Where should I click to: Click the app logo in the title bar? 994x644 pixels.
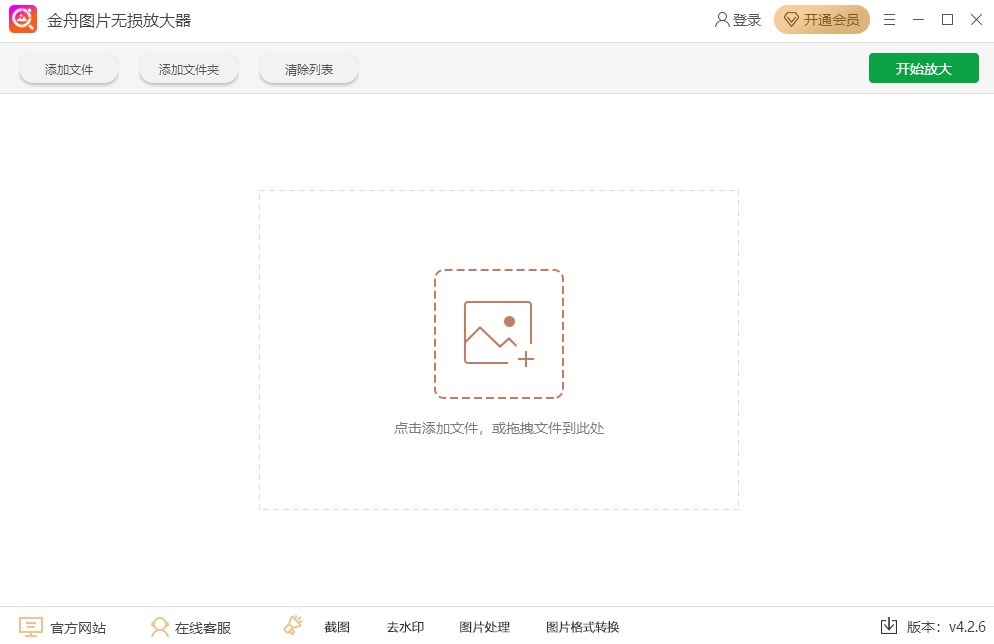pyautogui.click(x=22, y=19)
